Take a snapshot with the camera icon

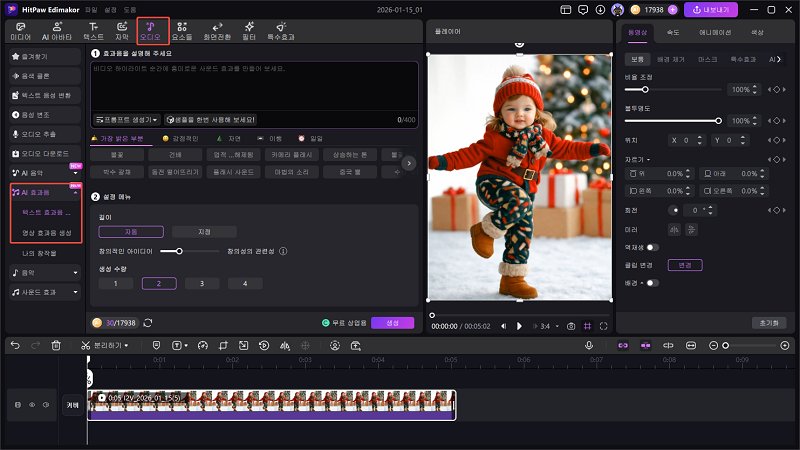(571, 326)
